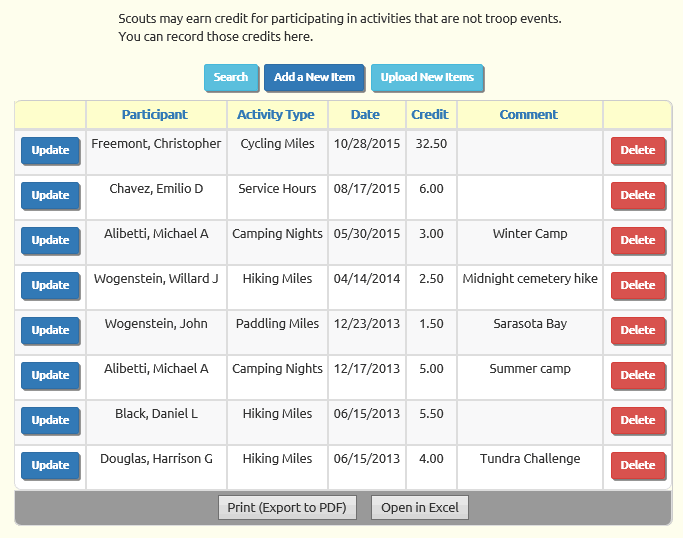Delete the Tundra Challenge entry
Image resolution: width=683 pixels, height=538 pixels.
tap(638, 466)
